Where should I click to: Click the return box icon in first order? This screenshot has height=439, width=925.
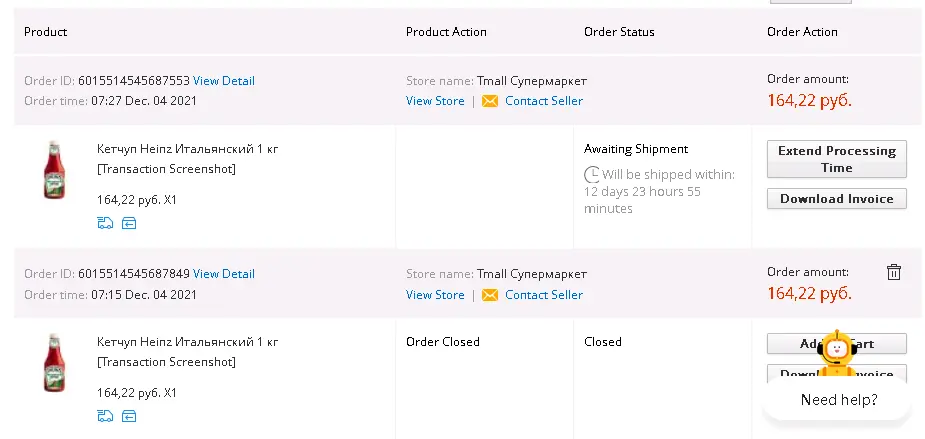[x=129, y=223]
